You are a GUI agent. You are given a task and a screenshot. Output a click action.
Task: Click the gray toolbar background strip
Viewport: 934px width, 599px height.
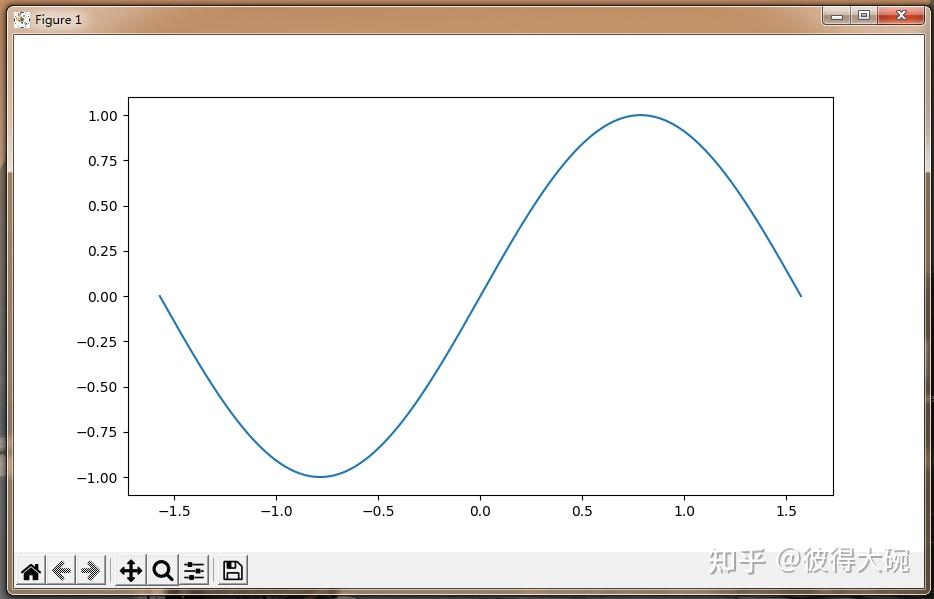tap(450, 570)
